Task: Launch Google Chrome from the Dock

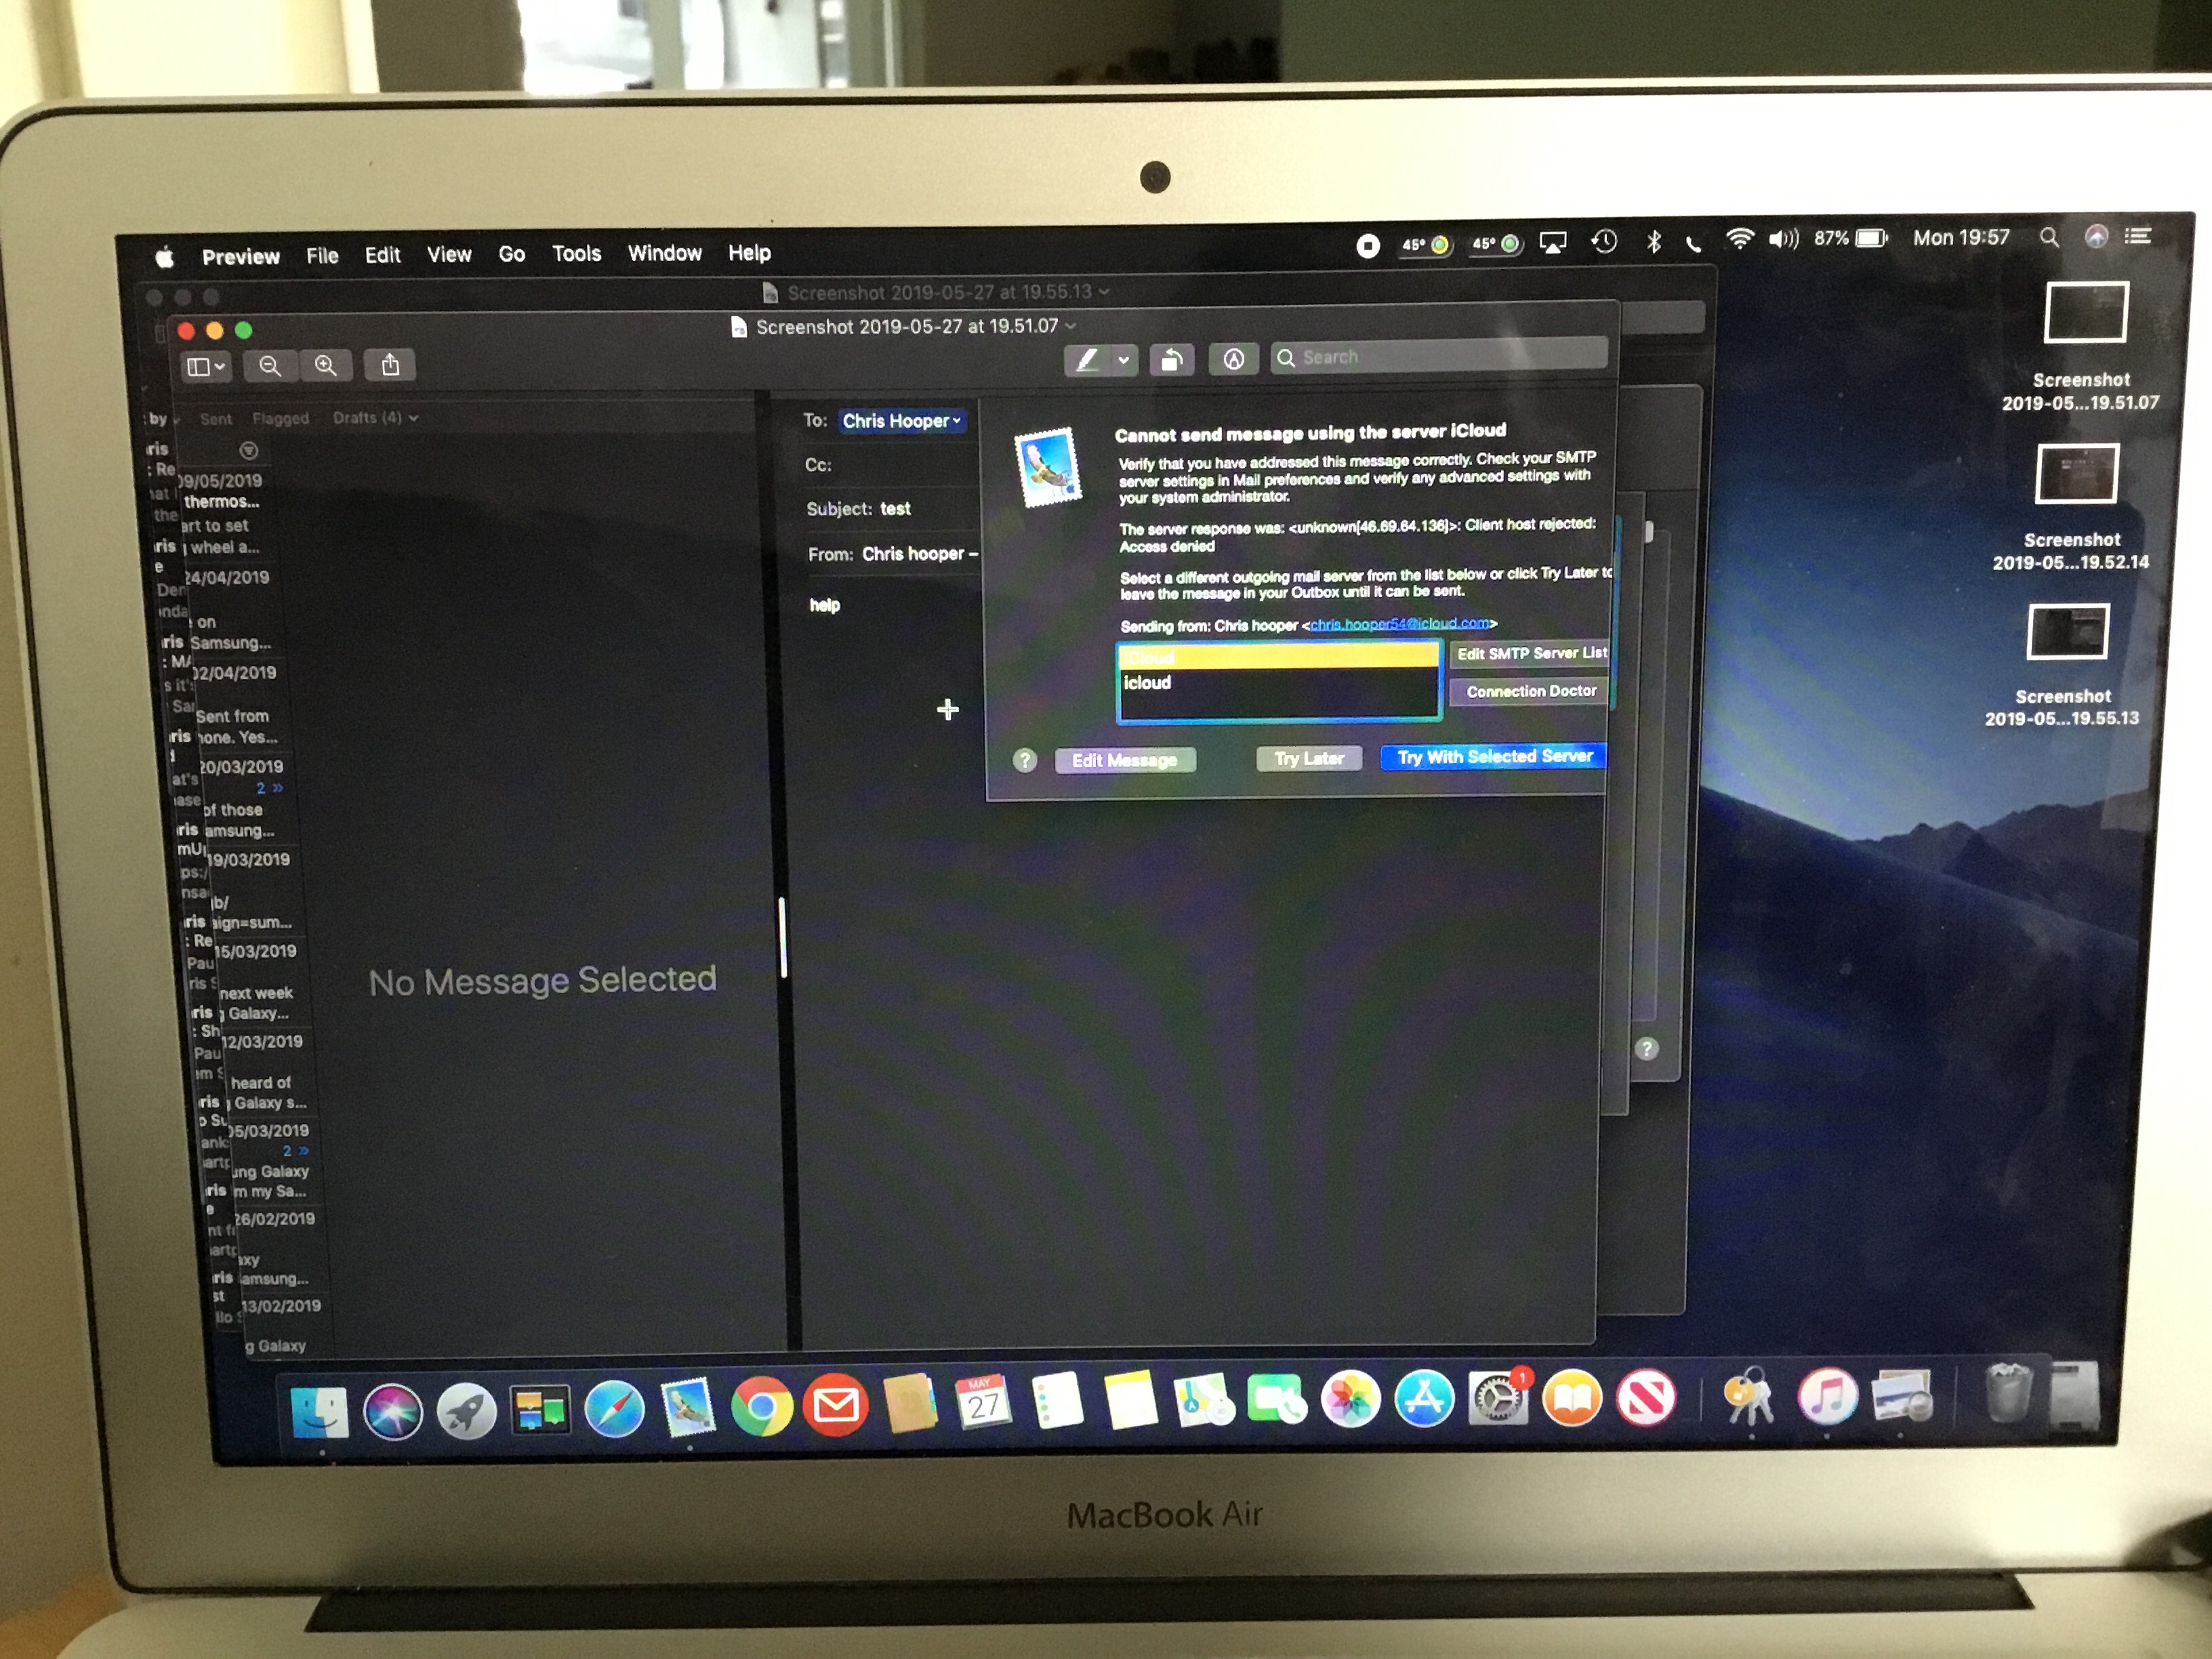Action: pyautogui.click(x=761, y=1407)
